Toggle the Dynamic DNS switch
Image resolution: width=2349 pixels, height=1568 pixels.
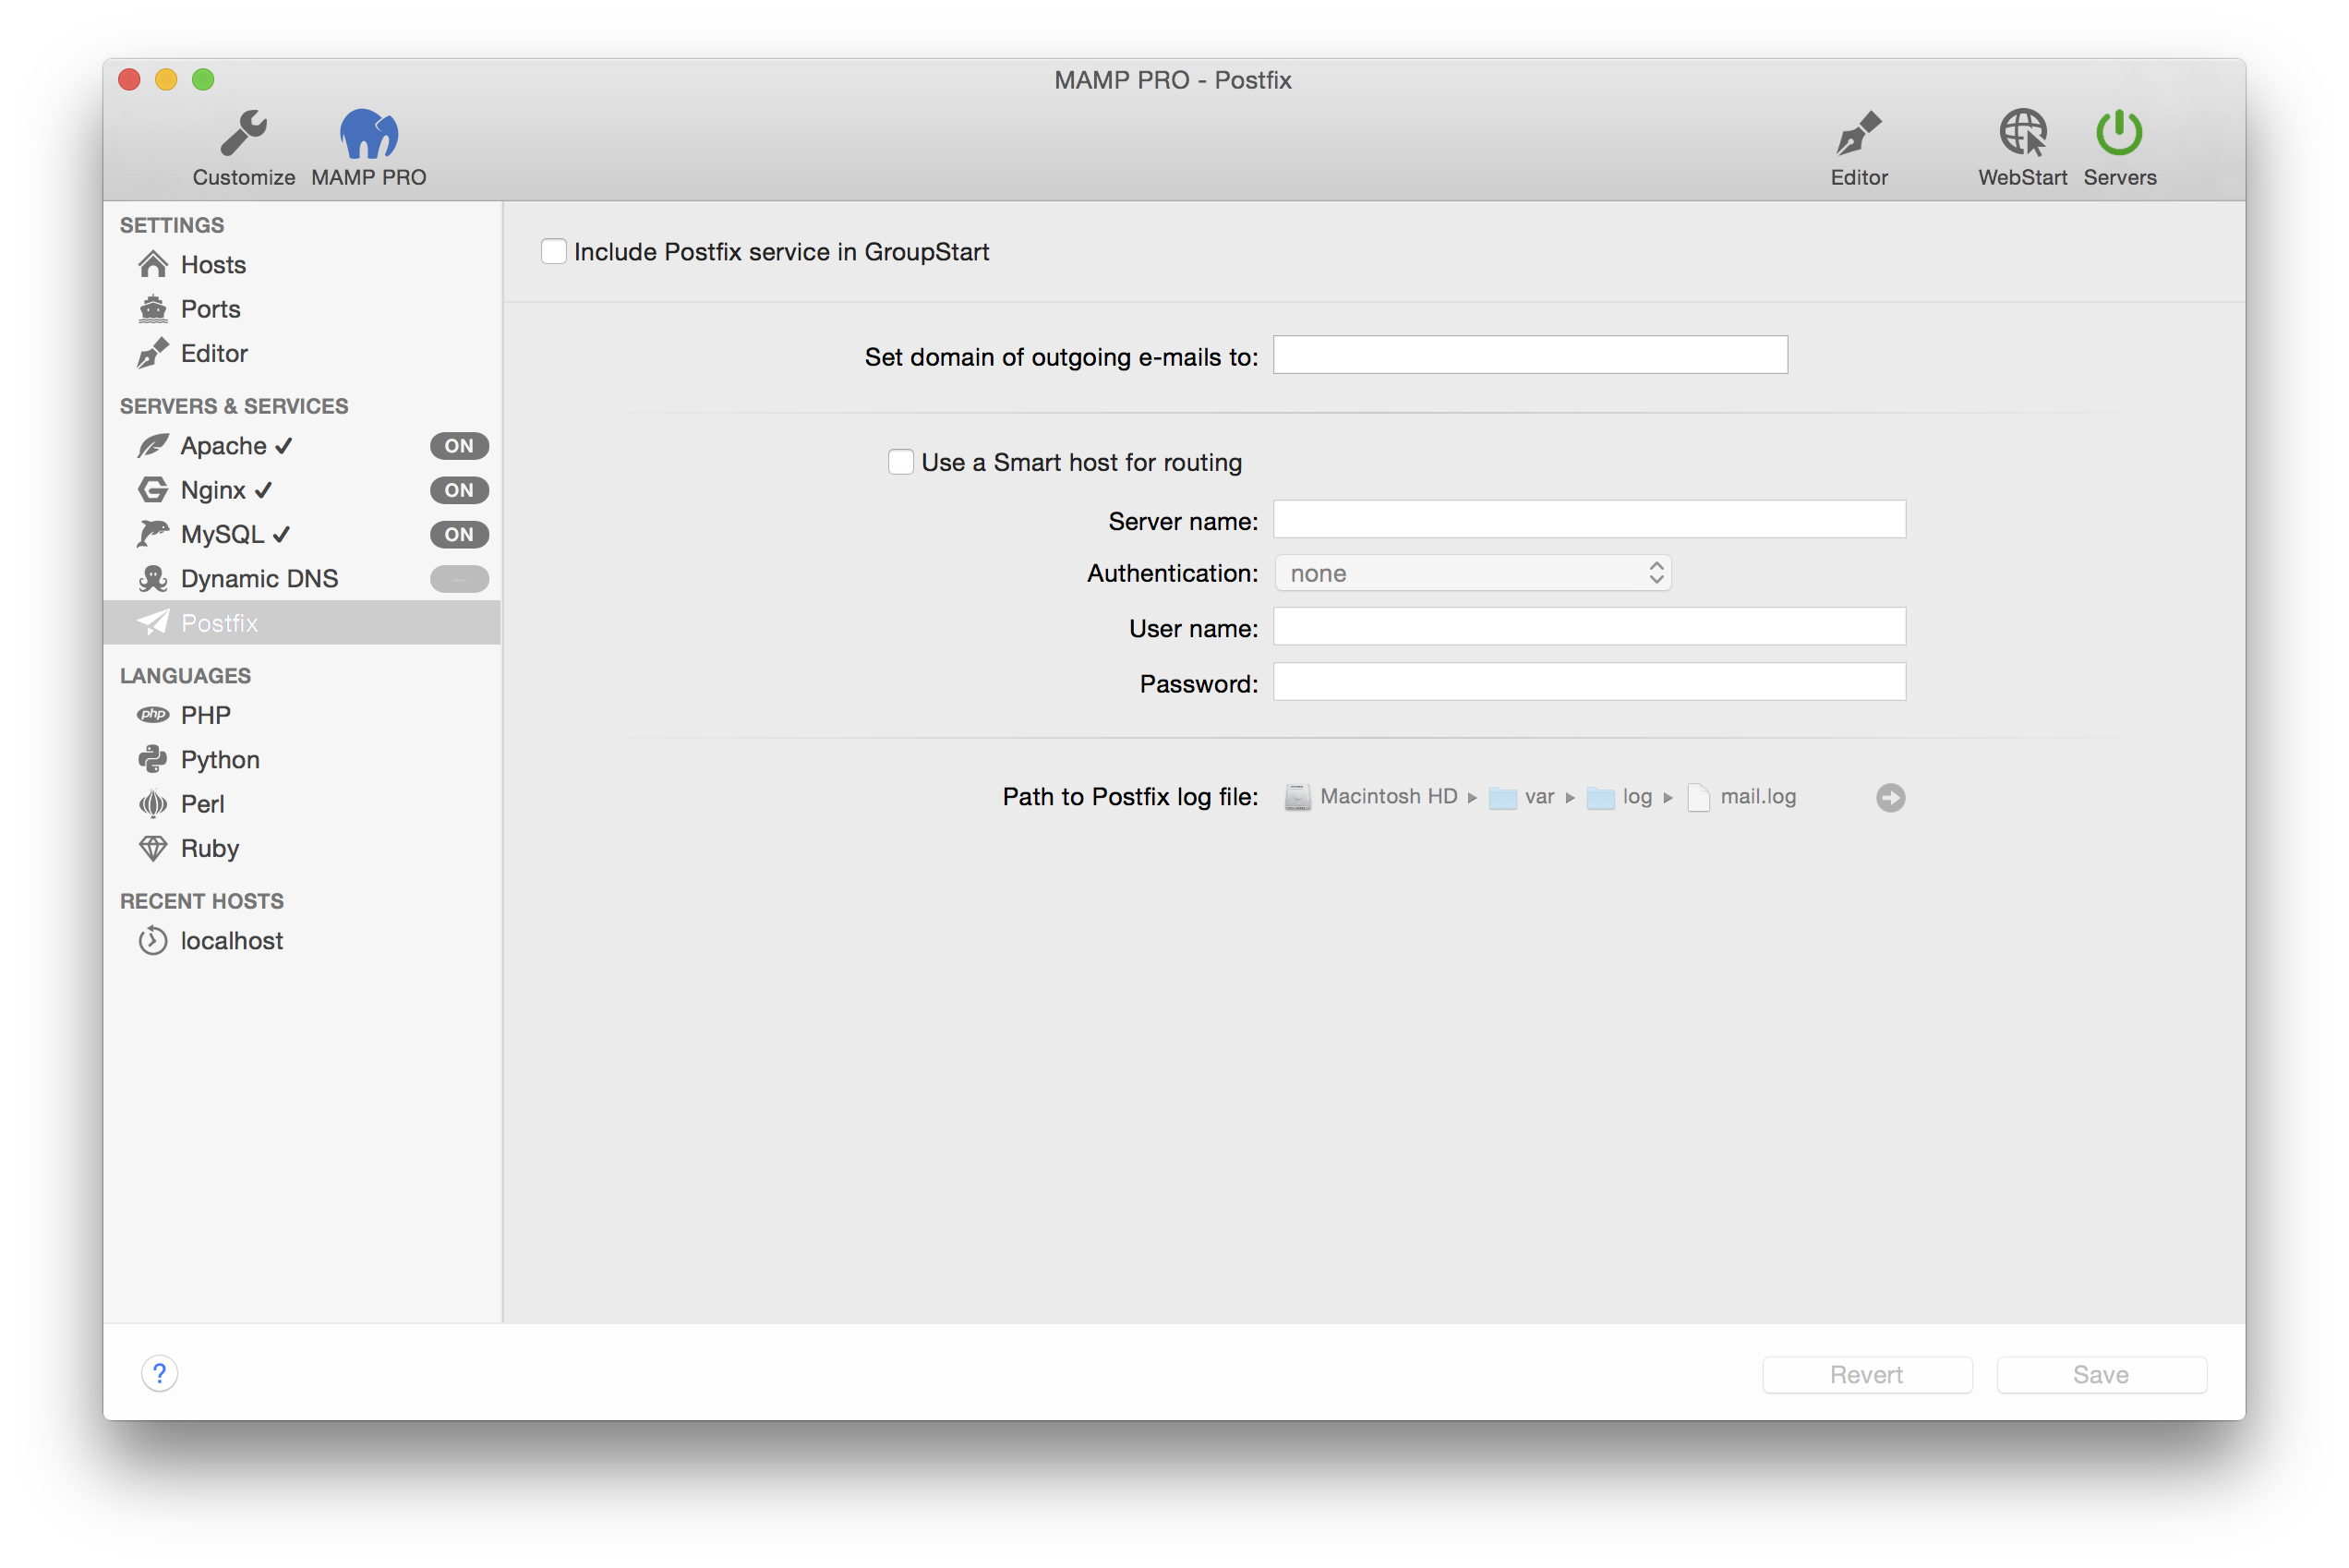point(459,578)
